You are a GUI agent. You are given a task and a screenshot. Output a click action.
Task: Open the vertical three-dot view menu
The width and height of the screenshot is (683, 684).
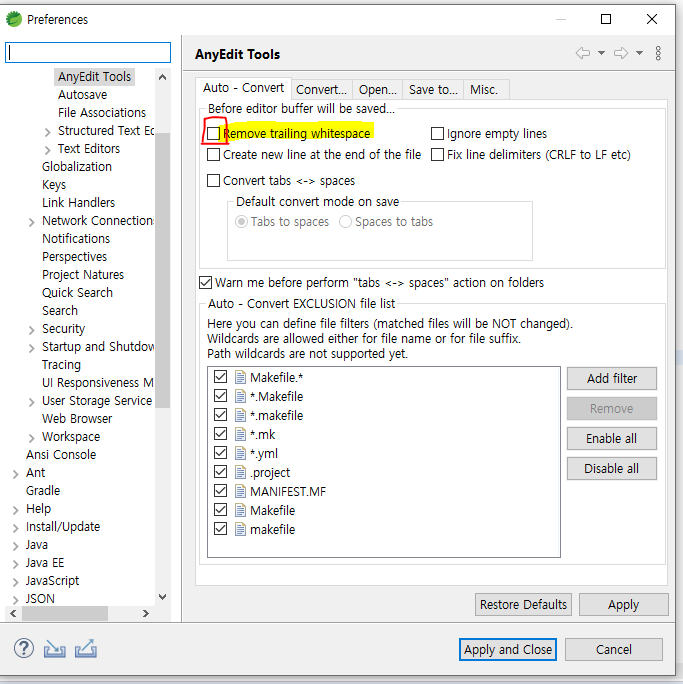(x=658, y=53)
